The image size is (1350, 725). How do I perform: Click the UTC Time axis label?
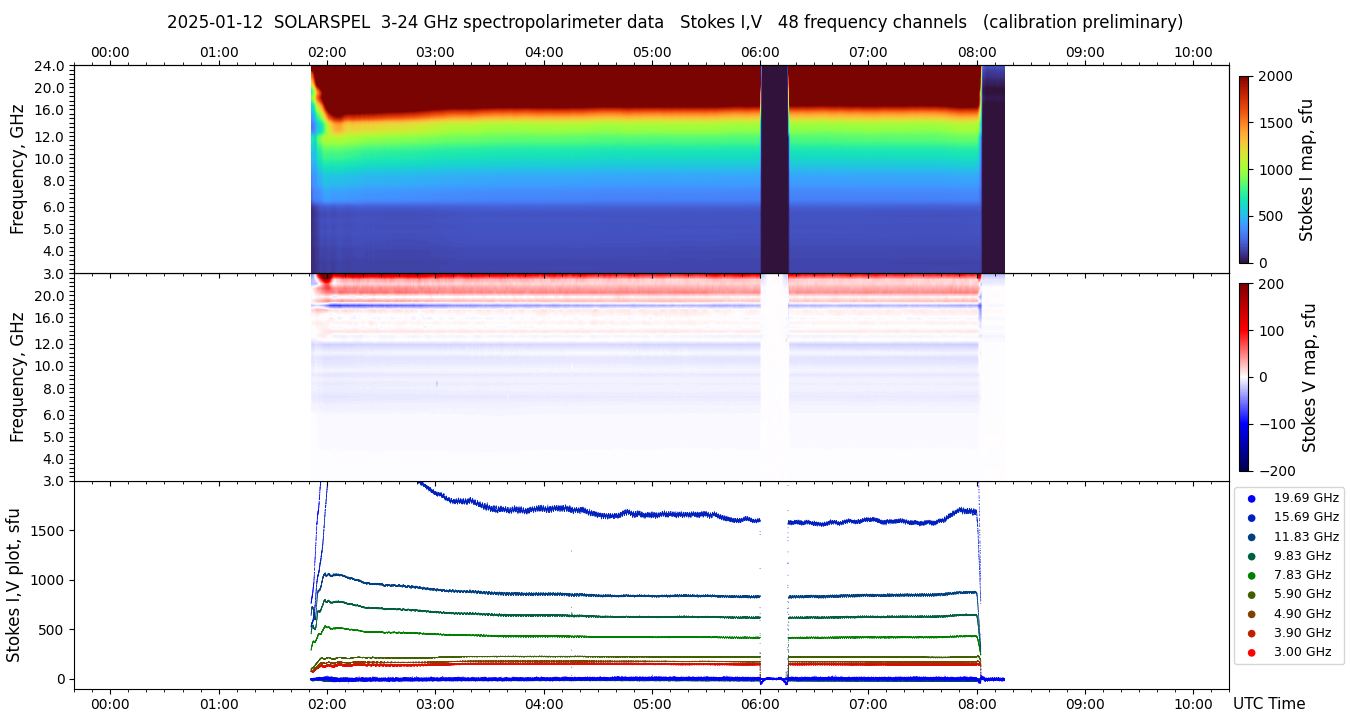[1269, 704]
